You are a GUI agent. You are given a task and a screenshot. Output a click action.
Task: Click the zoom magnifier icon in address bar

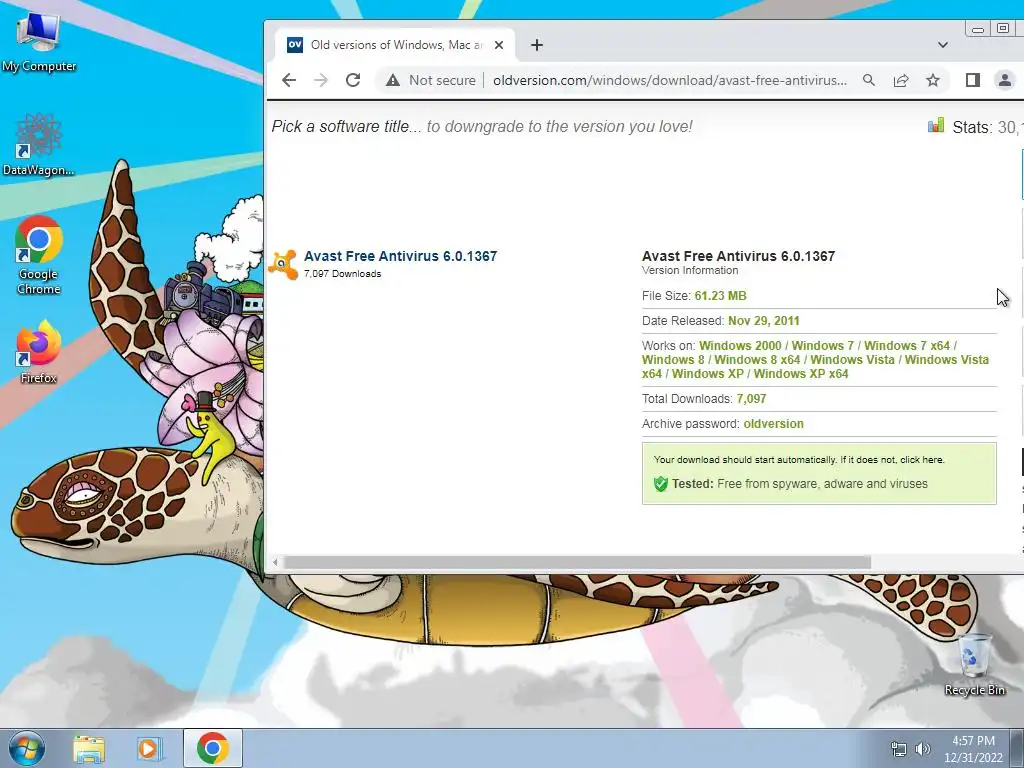pyautogui.click(x=869, y=80)
